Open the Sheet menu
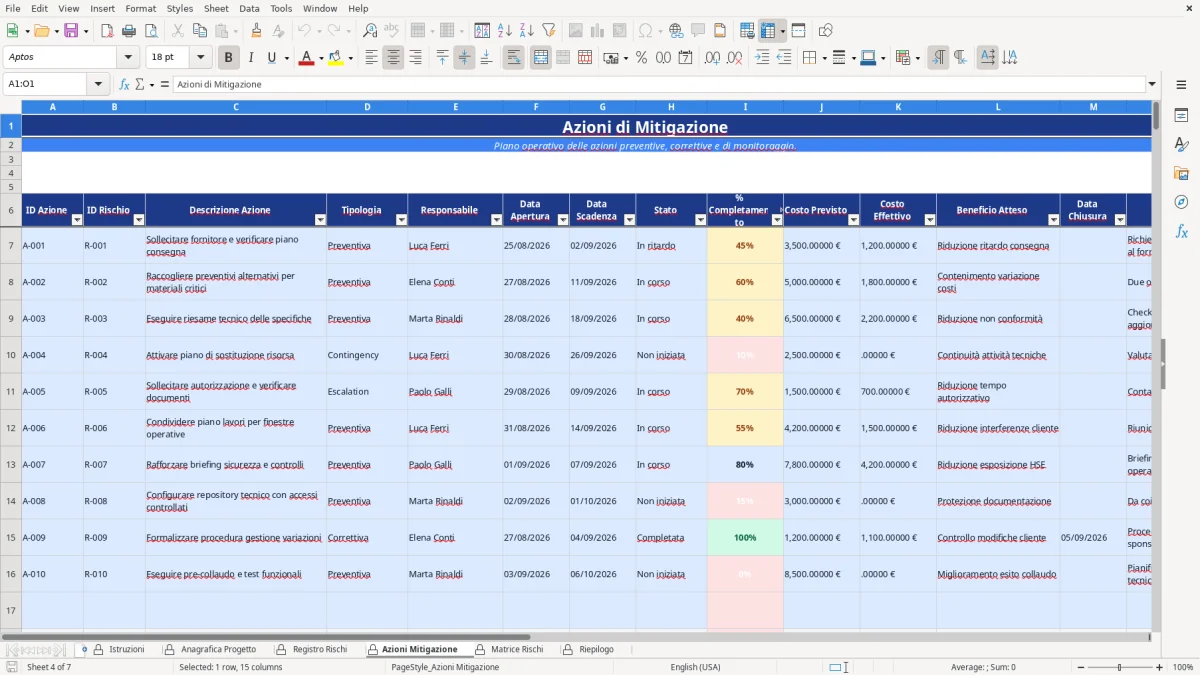Screen dimensions: 1200x675 216,8
